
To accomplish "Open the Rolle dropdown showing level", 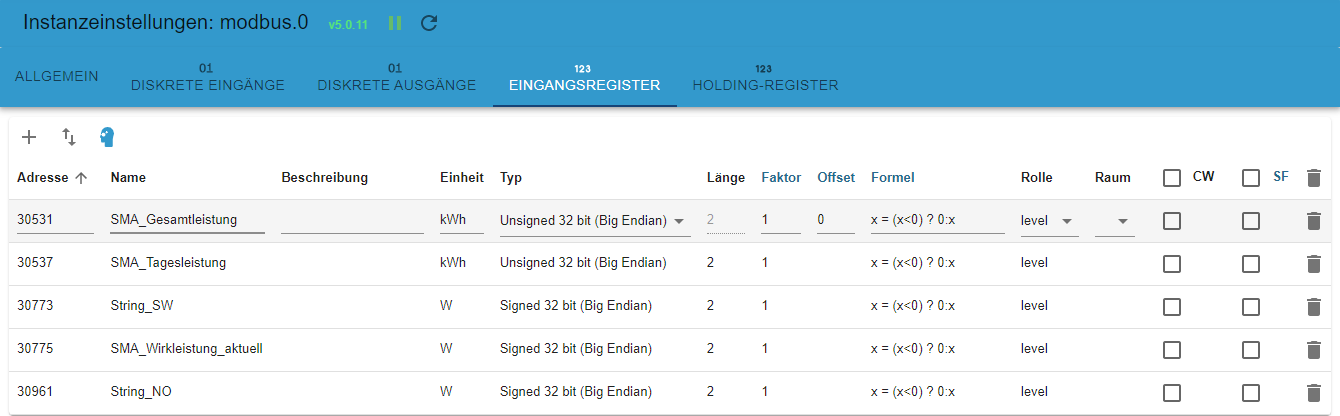I will pos(1049,221).
